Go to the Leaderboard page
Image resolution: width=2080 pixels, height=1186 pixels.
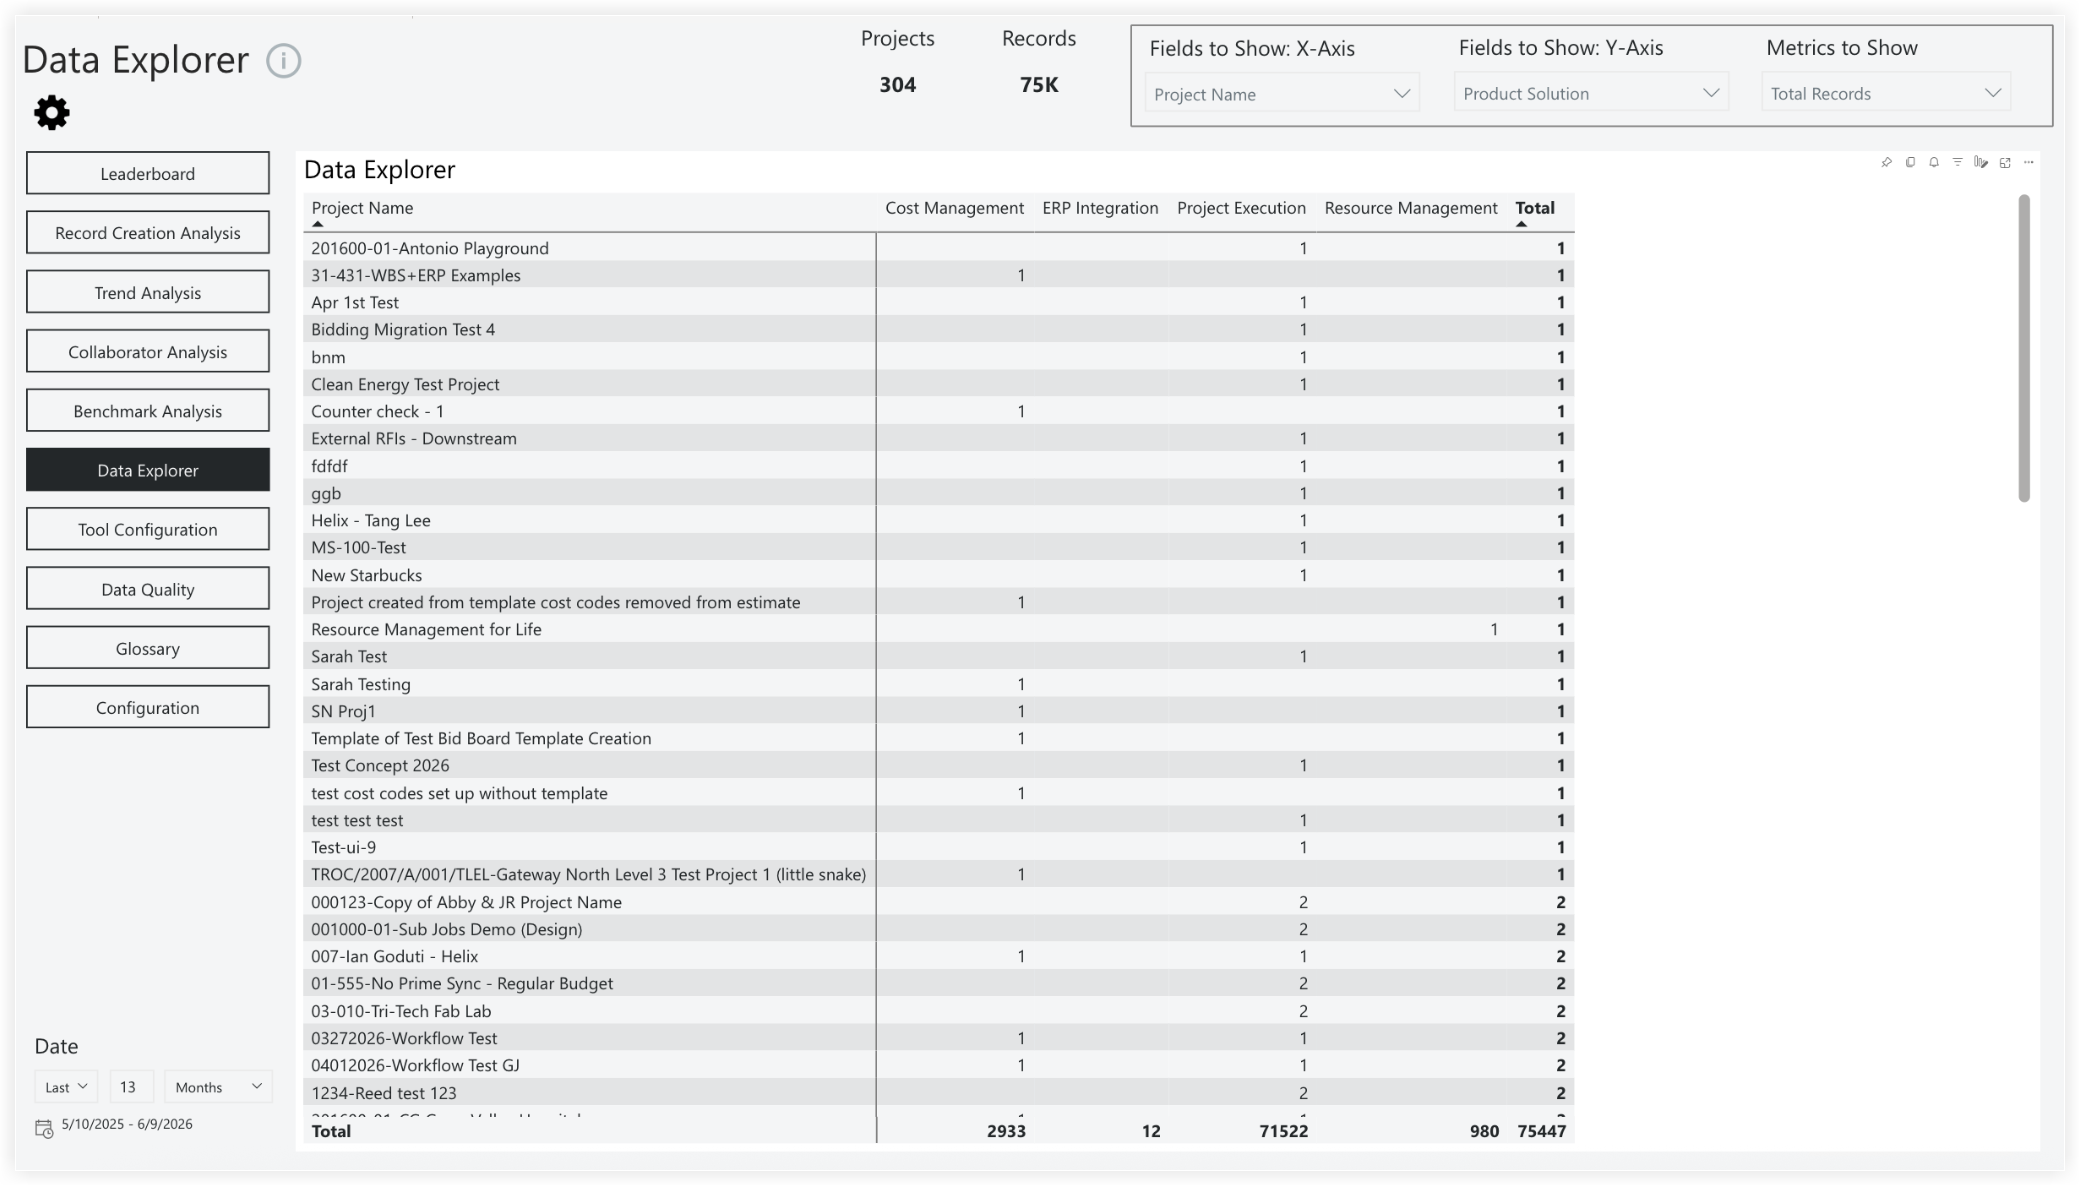(148, 173)
